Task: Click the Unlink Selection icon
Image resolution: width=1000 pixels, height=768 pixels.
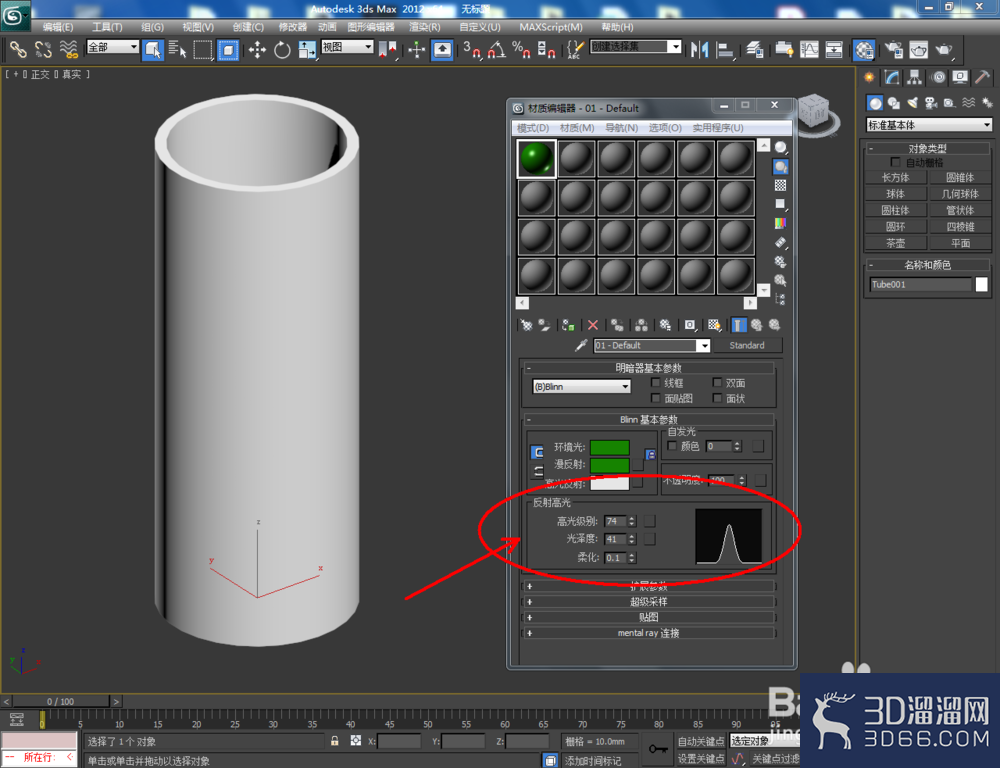Action: (x=43, y=49)
